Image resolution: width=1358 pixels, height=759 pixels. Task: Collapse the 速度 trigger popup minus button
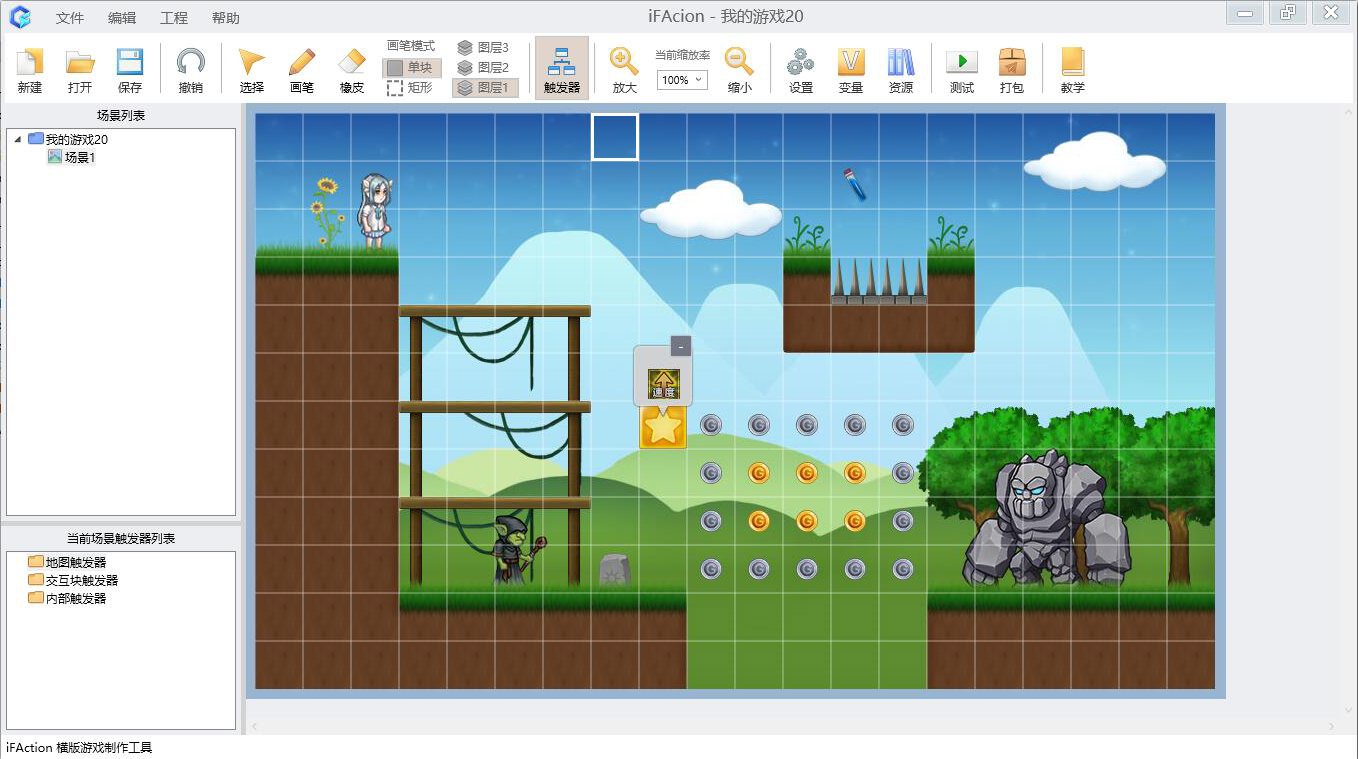click(x=681, y=347)
